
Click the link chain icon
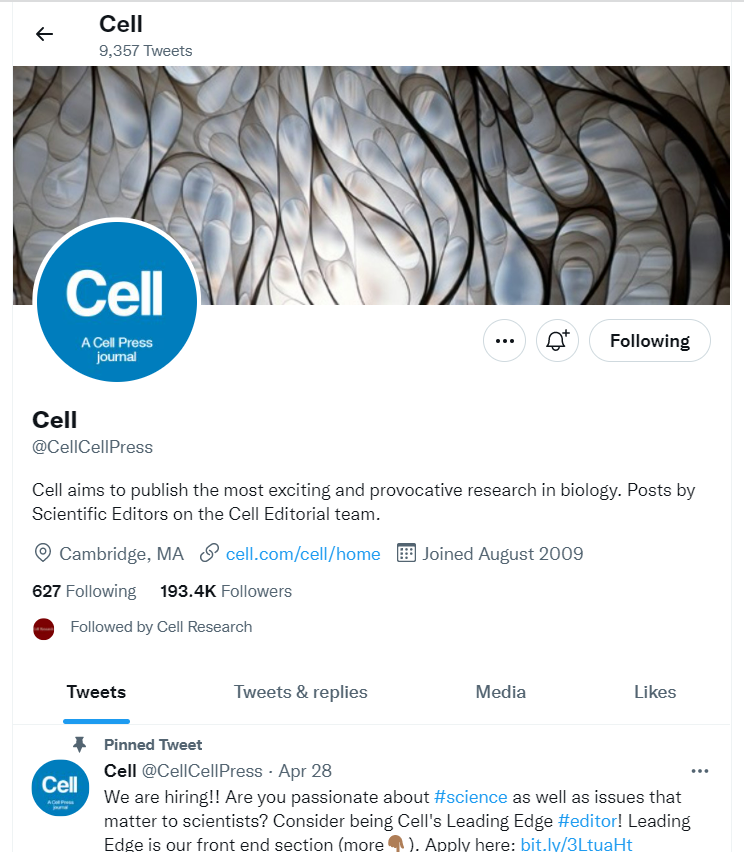[209, 553]
